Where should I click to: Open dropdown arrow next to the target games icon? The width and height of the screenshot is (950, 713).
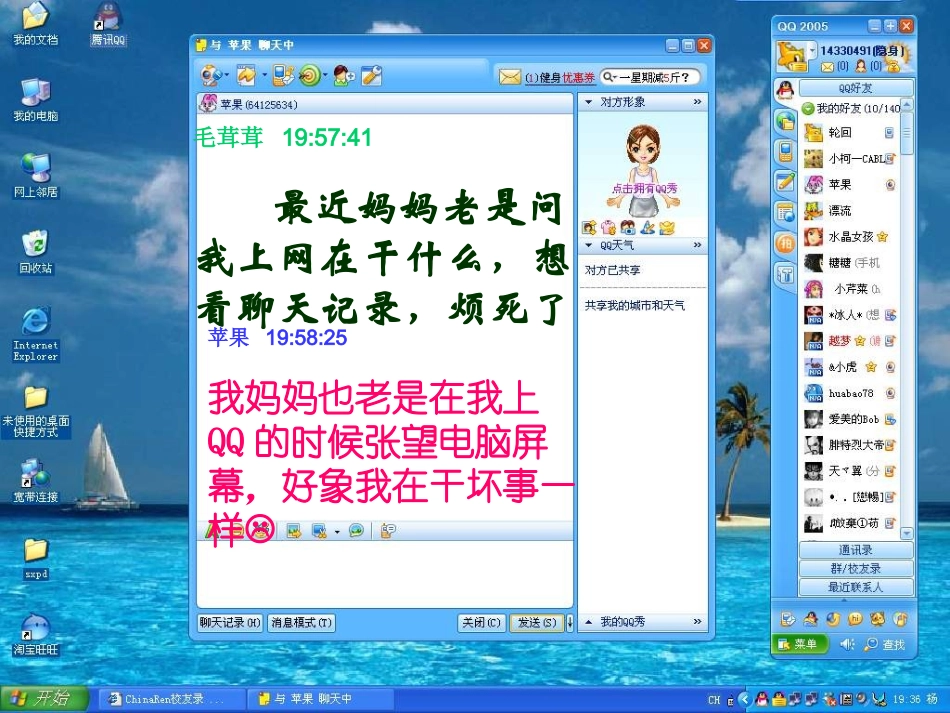pyautogui.click(x=325, y=75)
